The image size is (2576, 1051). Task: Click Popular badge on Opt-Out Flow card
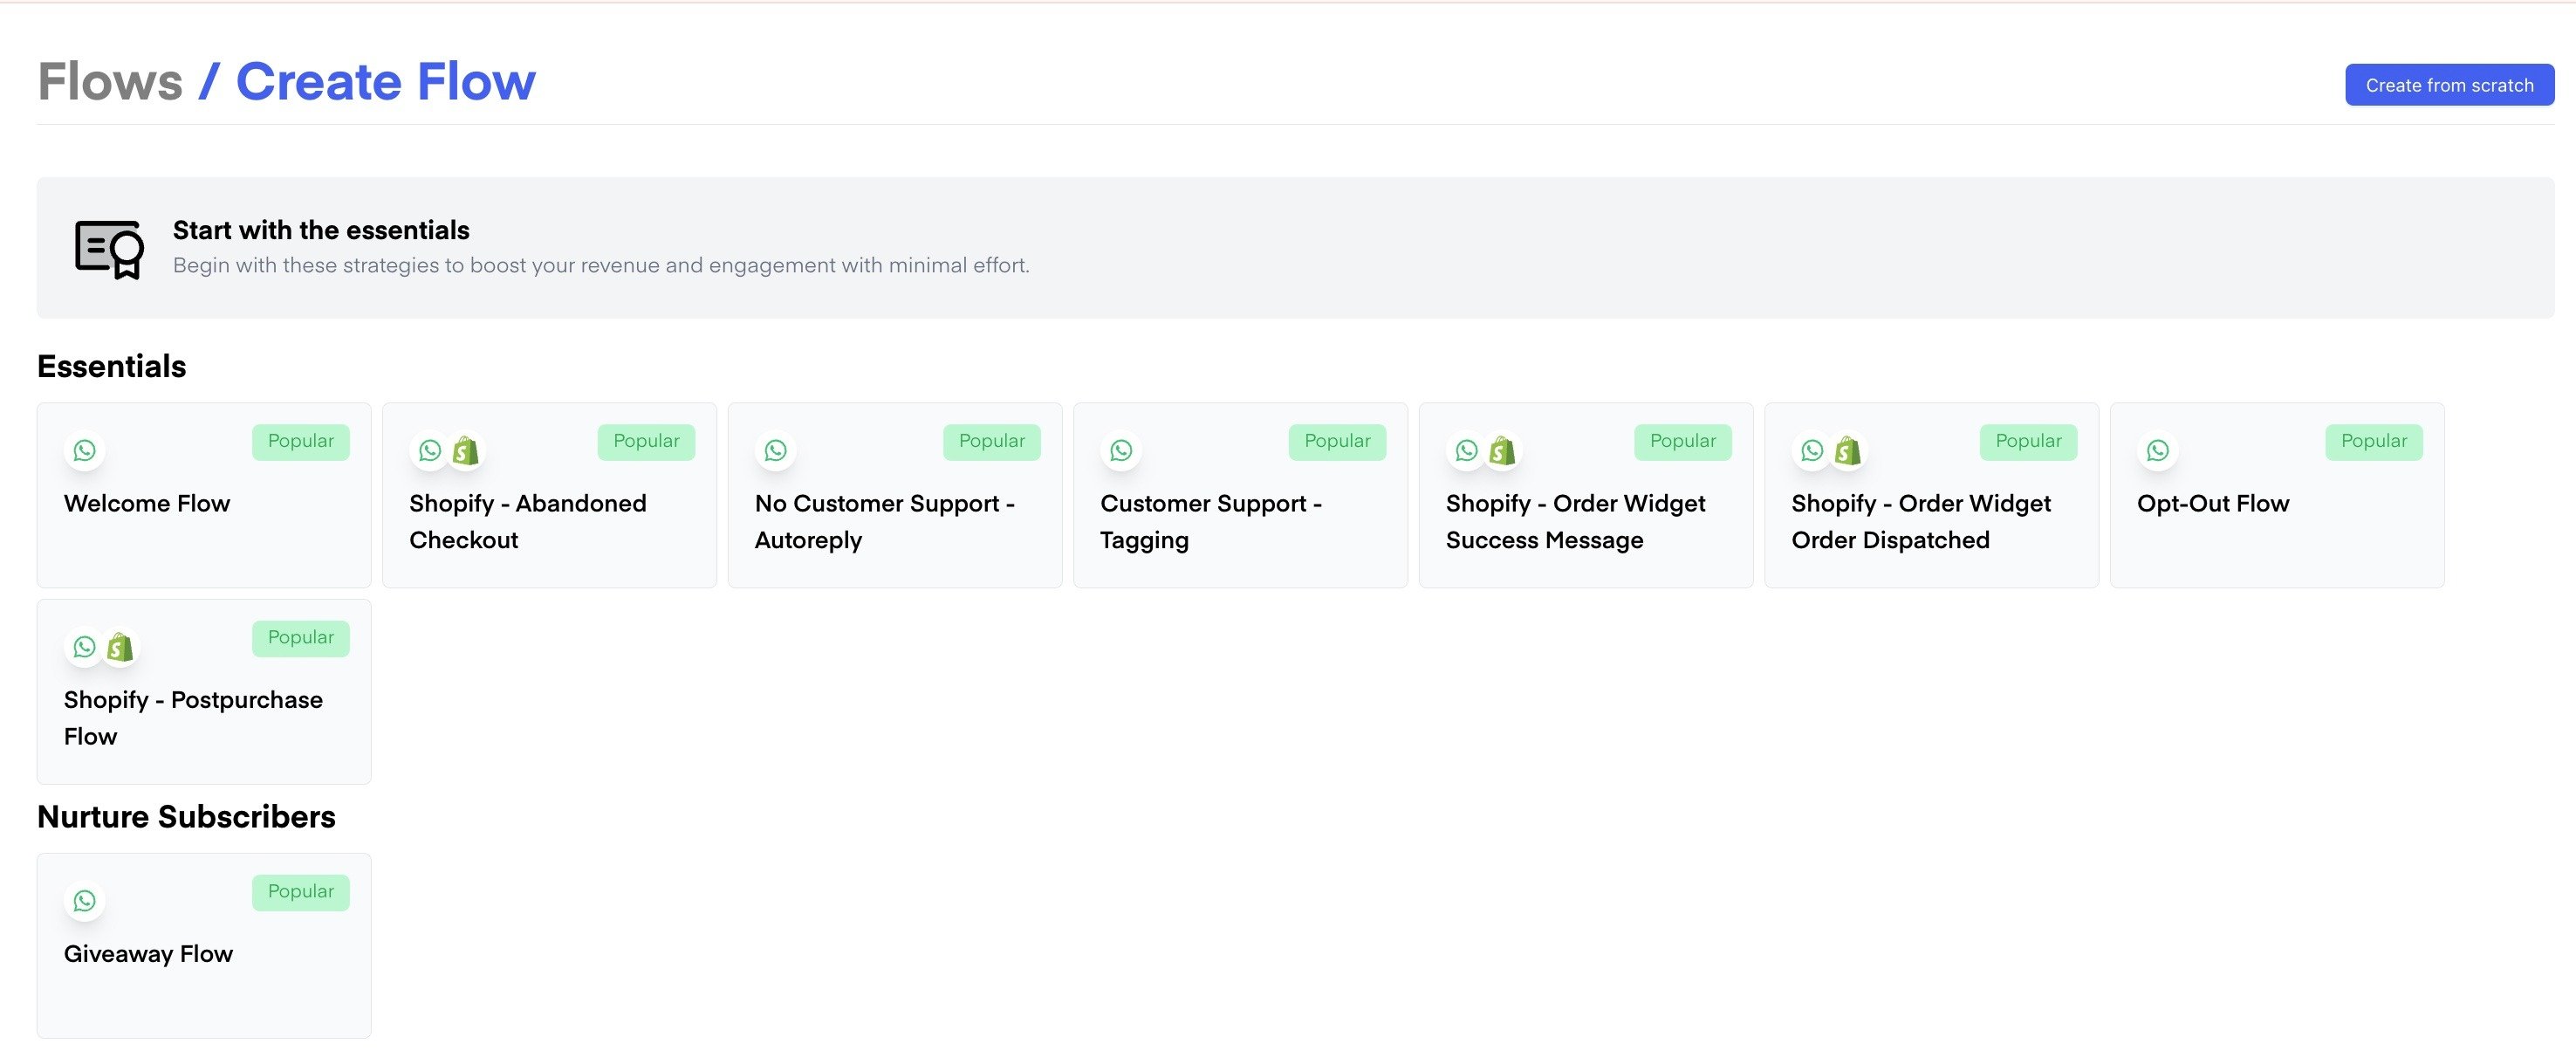pos(2374,441)
